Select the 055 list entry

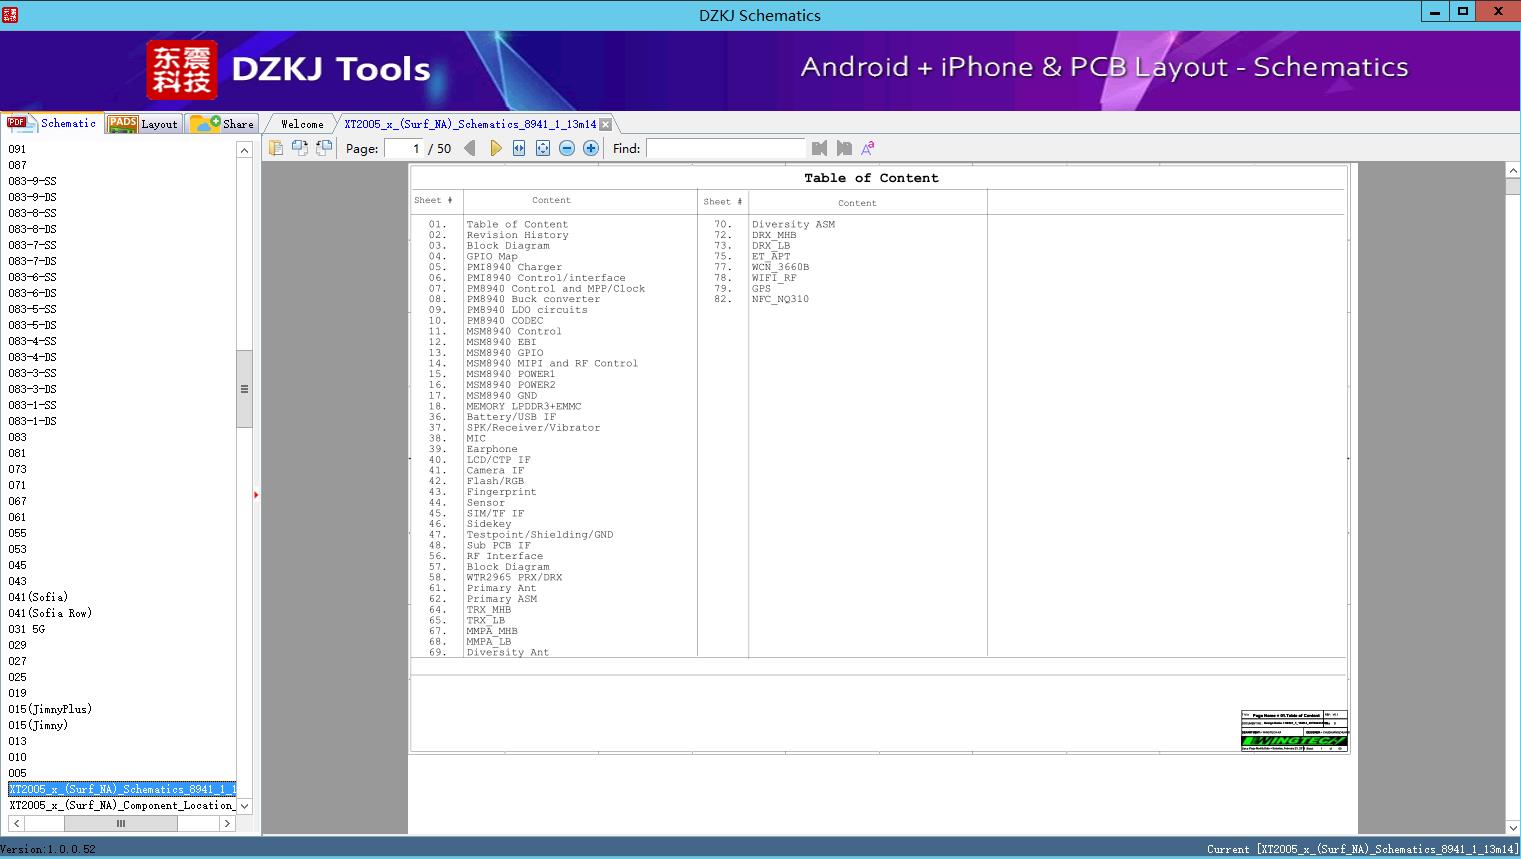pos(17,533)
